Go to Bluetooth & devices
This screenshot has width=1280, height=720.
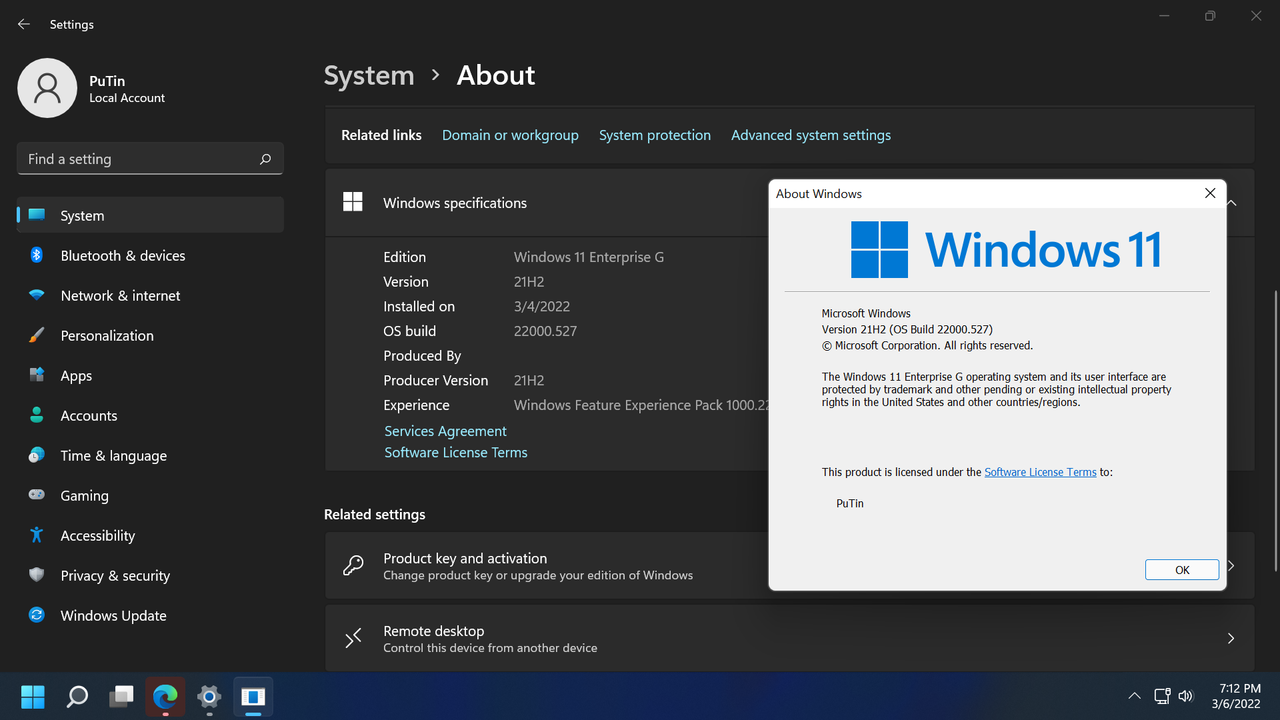(150, 255)
